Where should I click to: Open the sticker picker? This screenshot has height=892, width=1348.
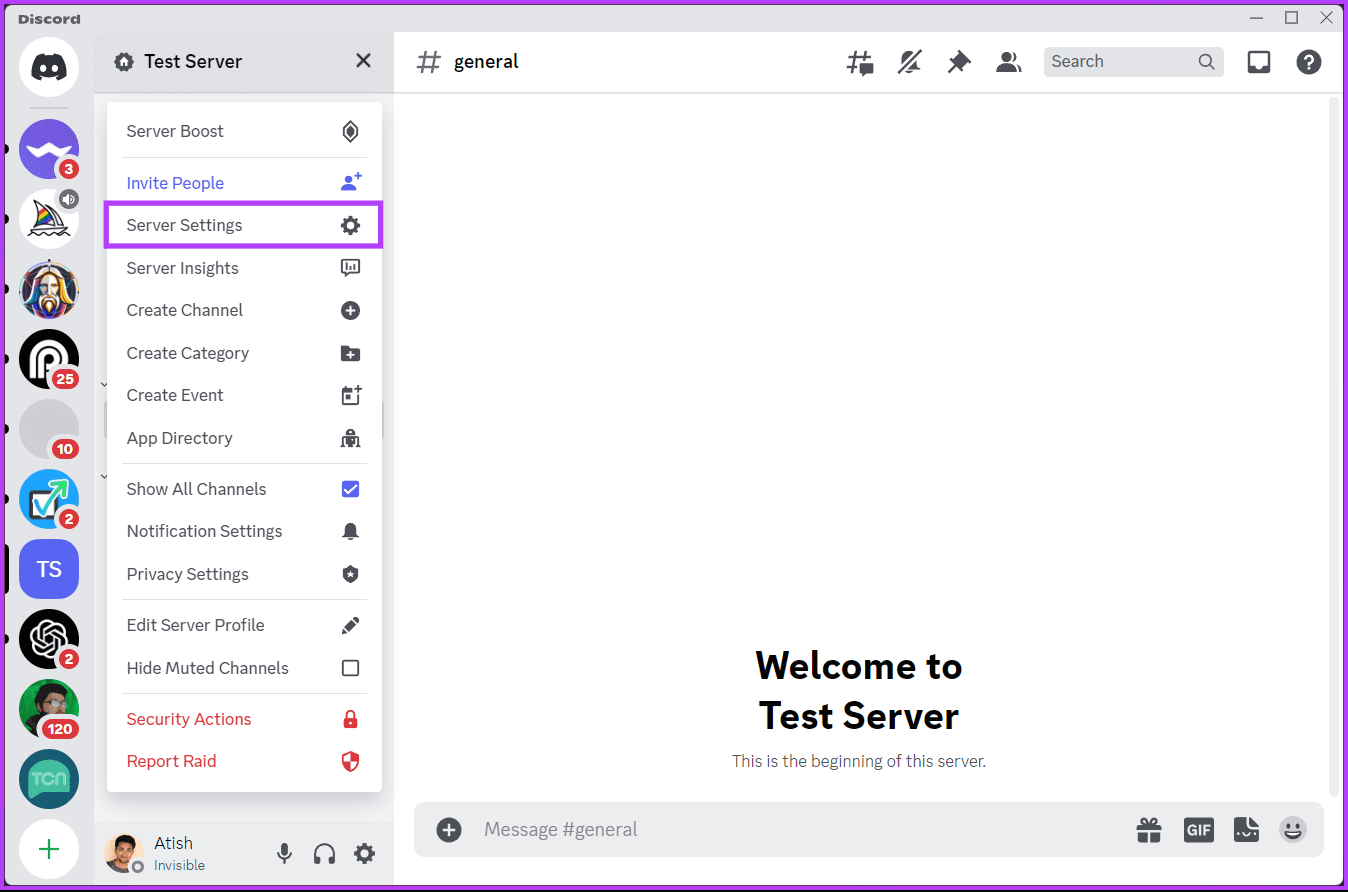(1246, 829)
